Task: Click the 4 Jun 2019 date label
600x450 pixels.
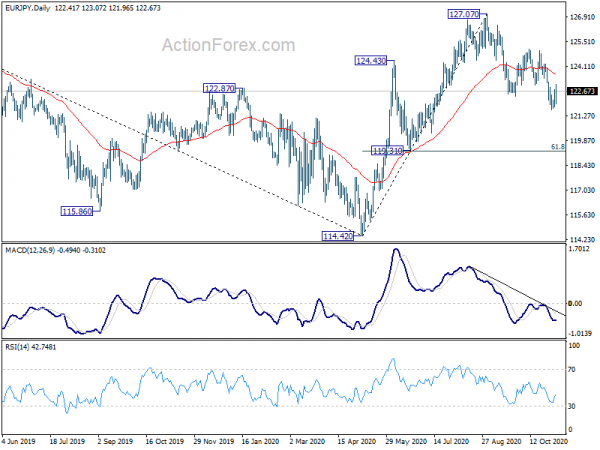Action: click(x=18, y=441)
